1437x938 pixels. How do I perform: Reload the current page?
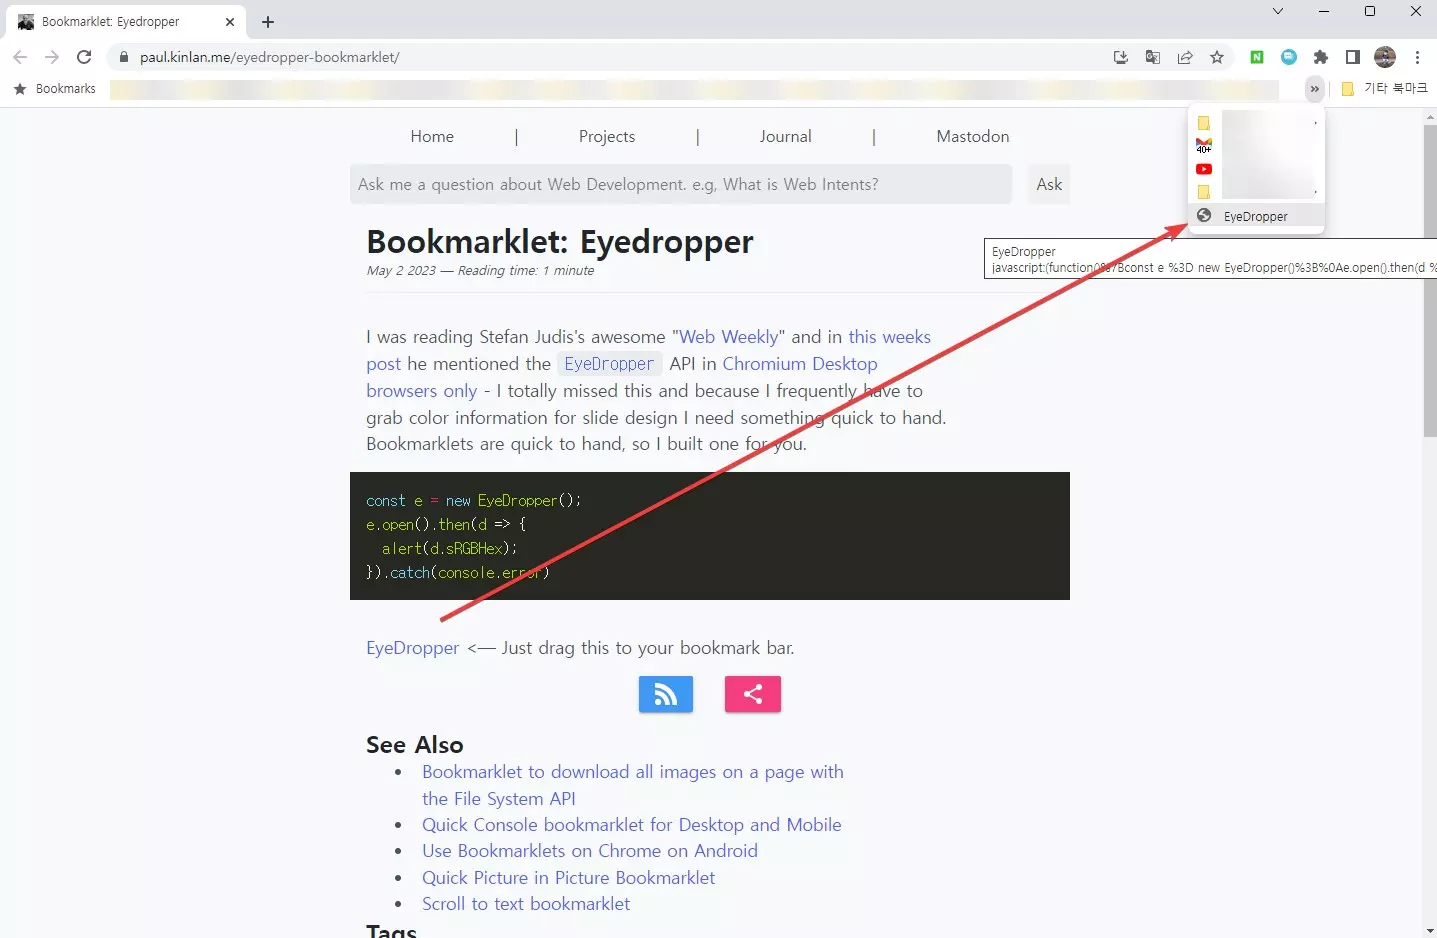[x=84, y=57]
